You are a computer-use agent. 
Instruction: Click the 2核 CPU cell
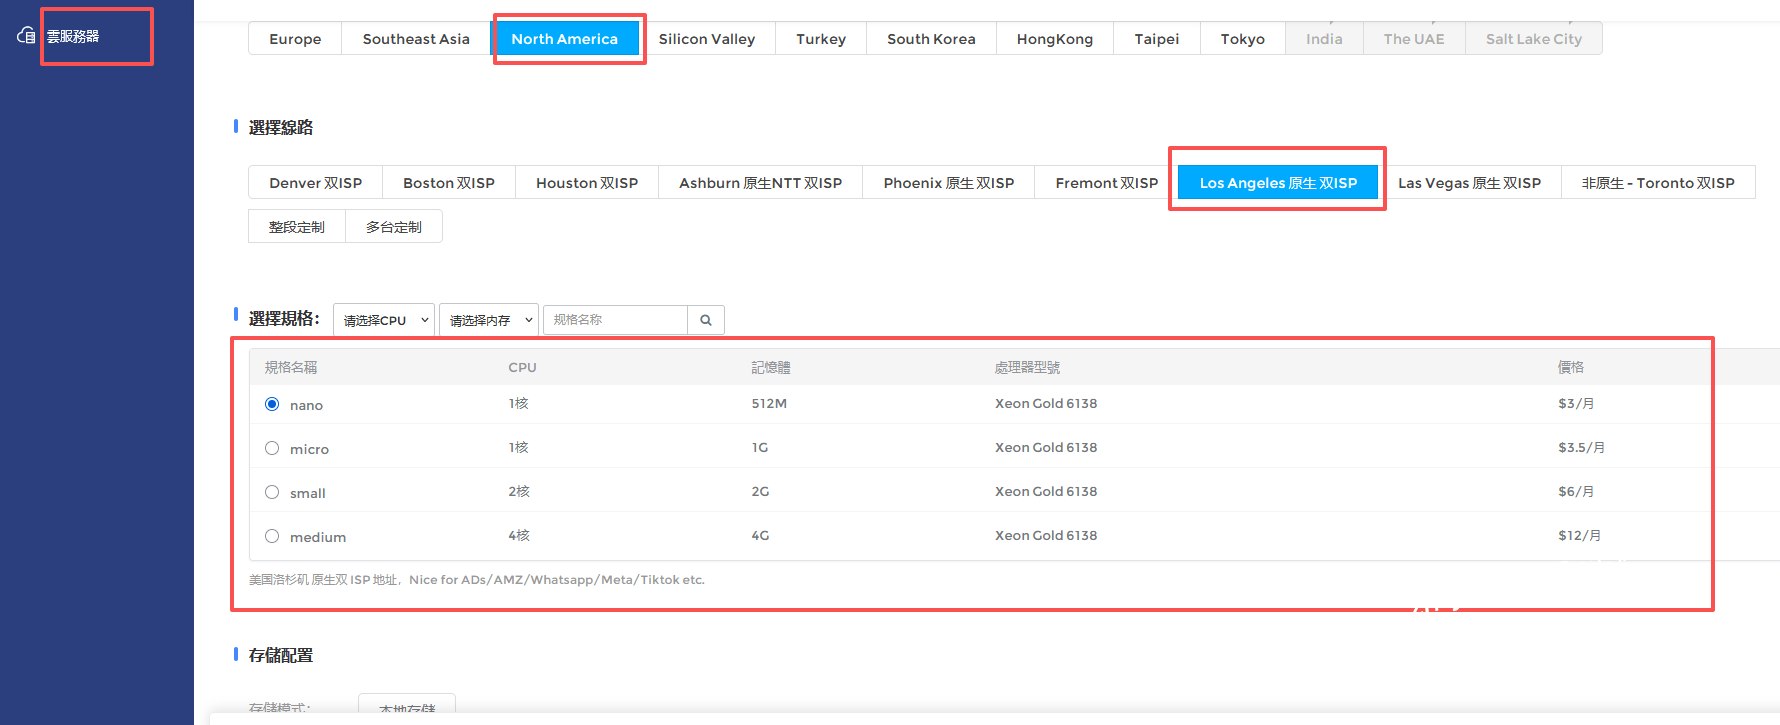pyautogui.click(x=519, y=492)
